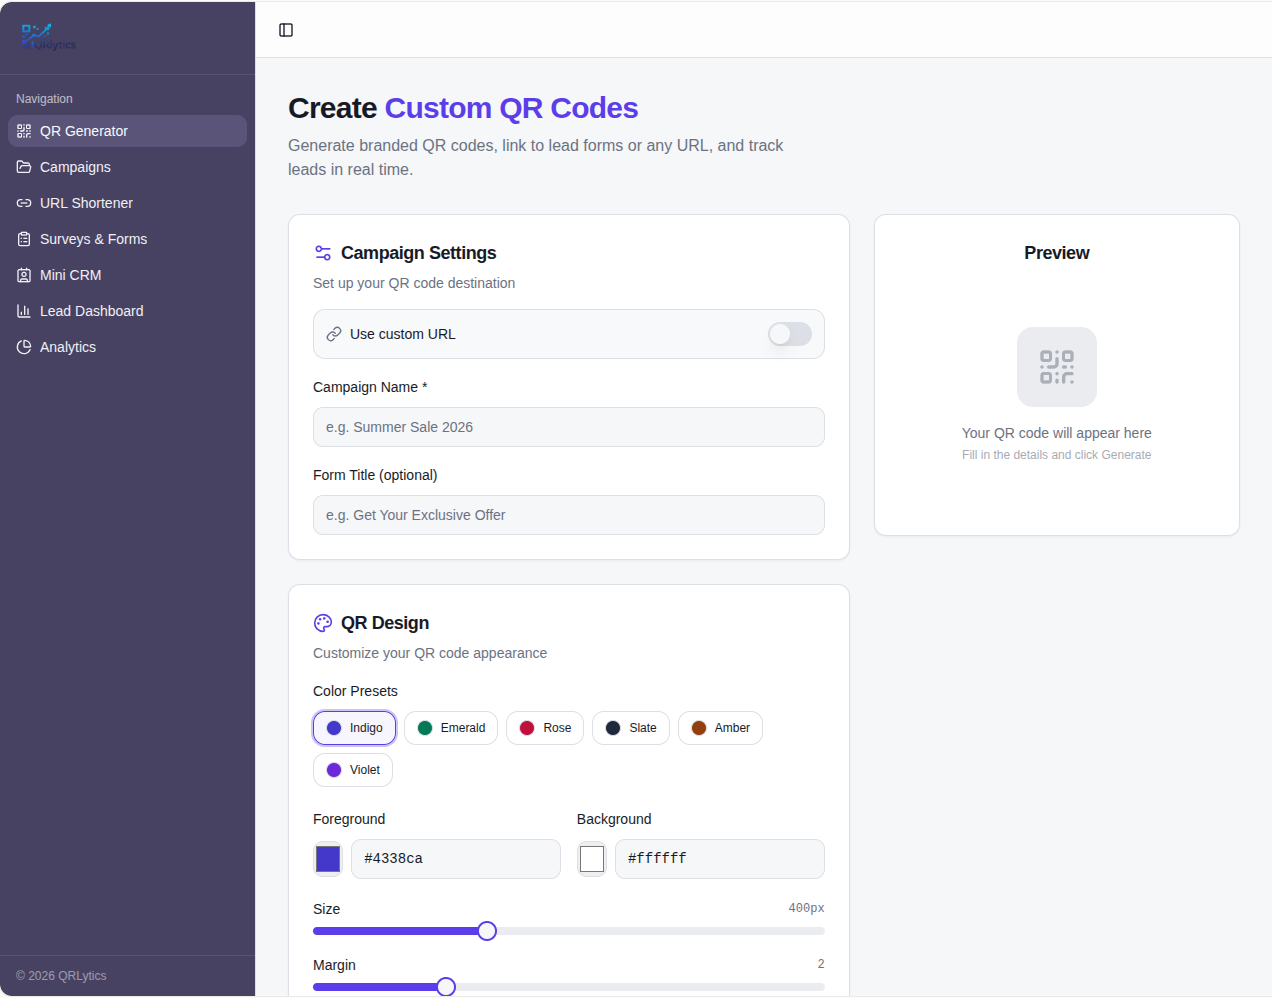This screenshot has height=998, width=1272.
Task: Click 'Fill in the details and click Generate'
Action: (1057, 455)
